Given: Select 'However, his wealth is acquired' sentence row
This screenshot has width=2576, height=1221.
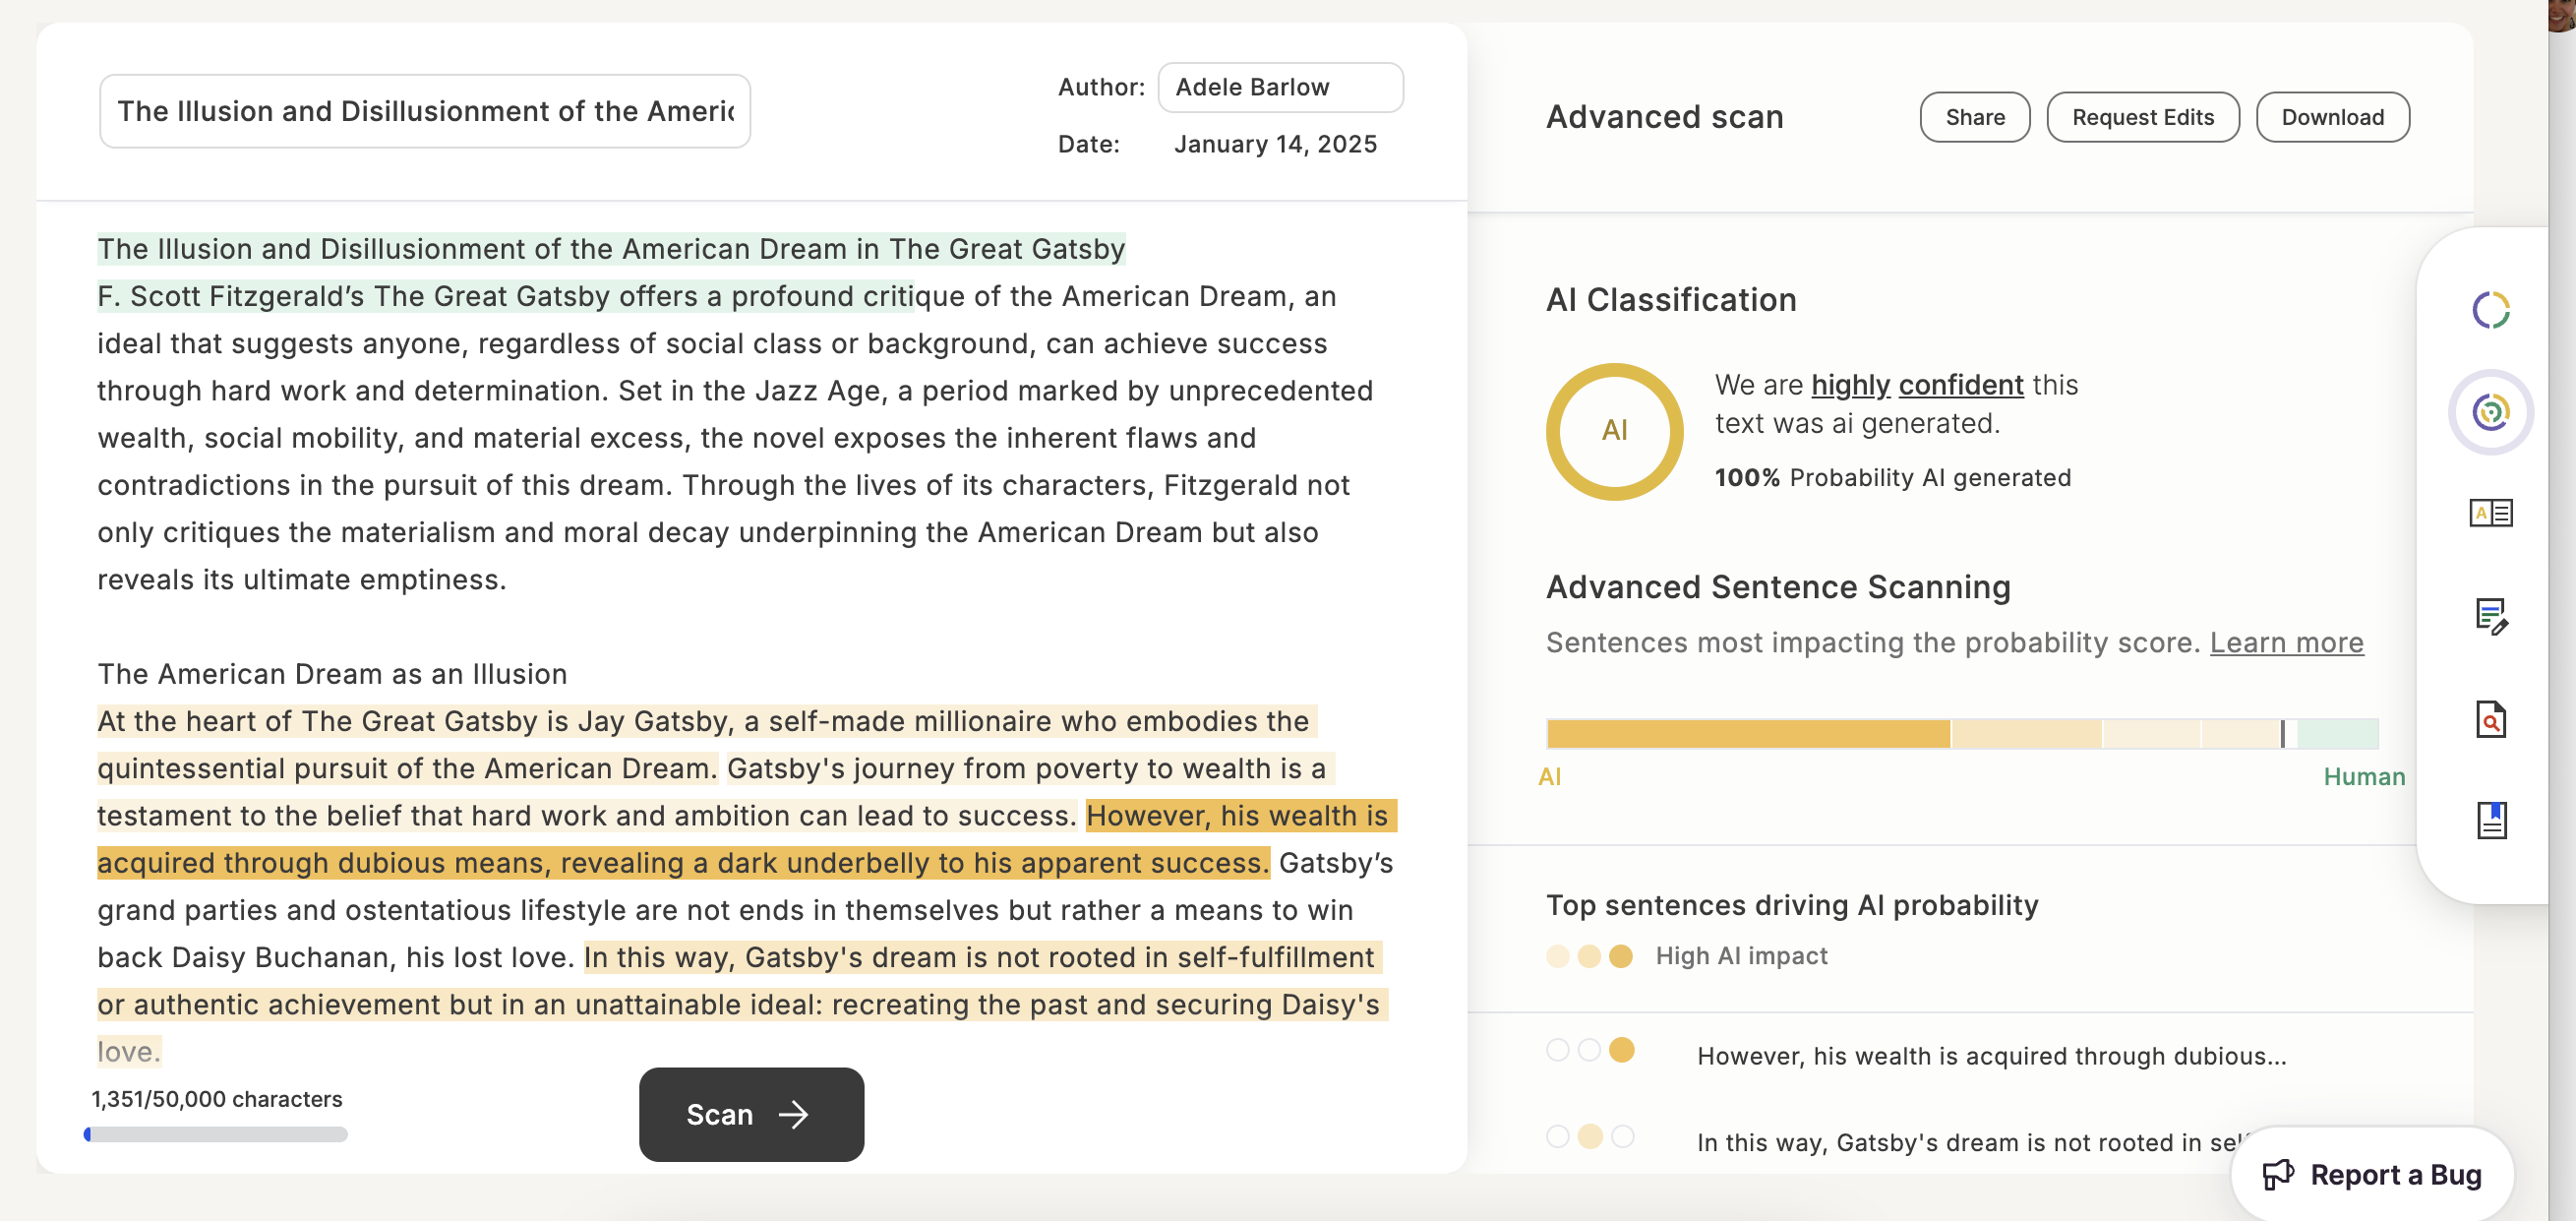Looking at the screenshot, I should (x=1990, y=1056).
